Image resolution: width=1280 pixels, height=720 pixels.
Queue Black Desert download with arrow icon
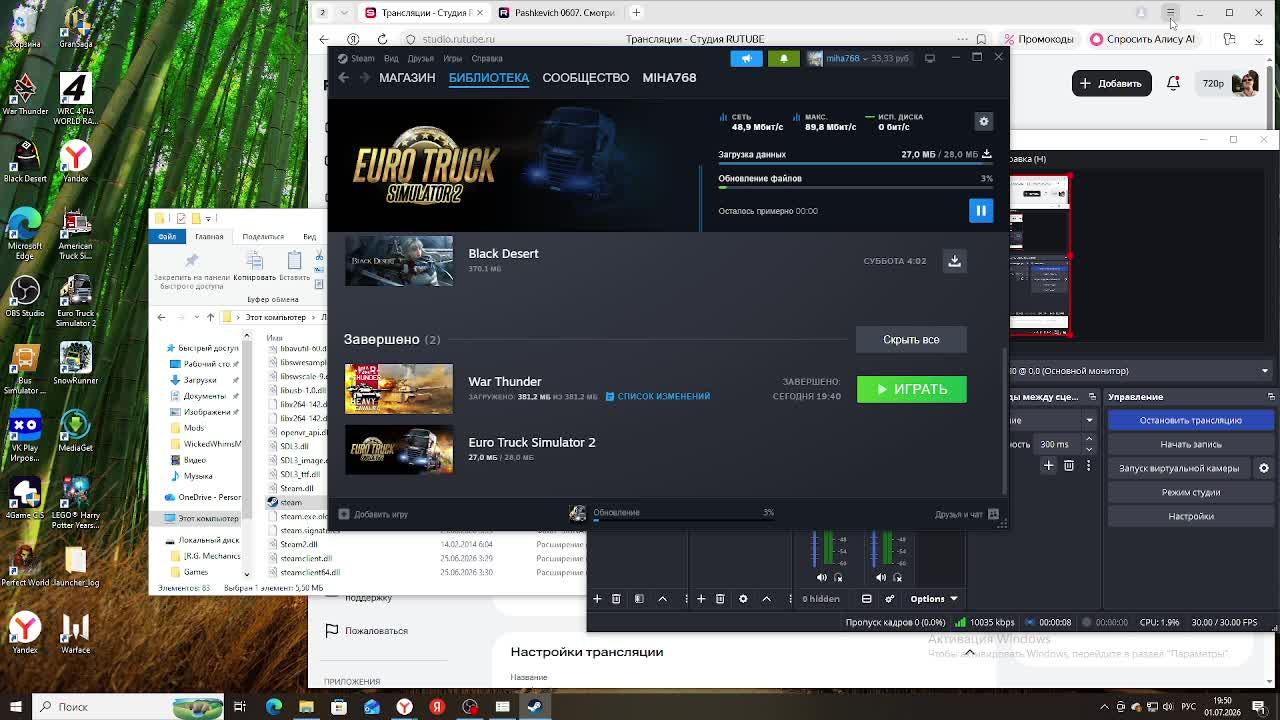click(954, 261)
